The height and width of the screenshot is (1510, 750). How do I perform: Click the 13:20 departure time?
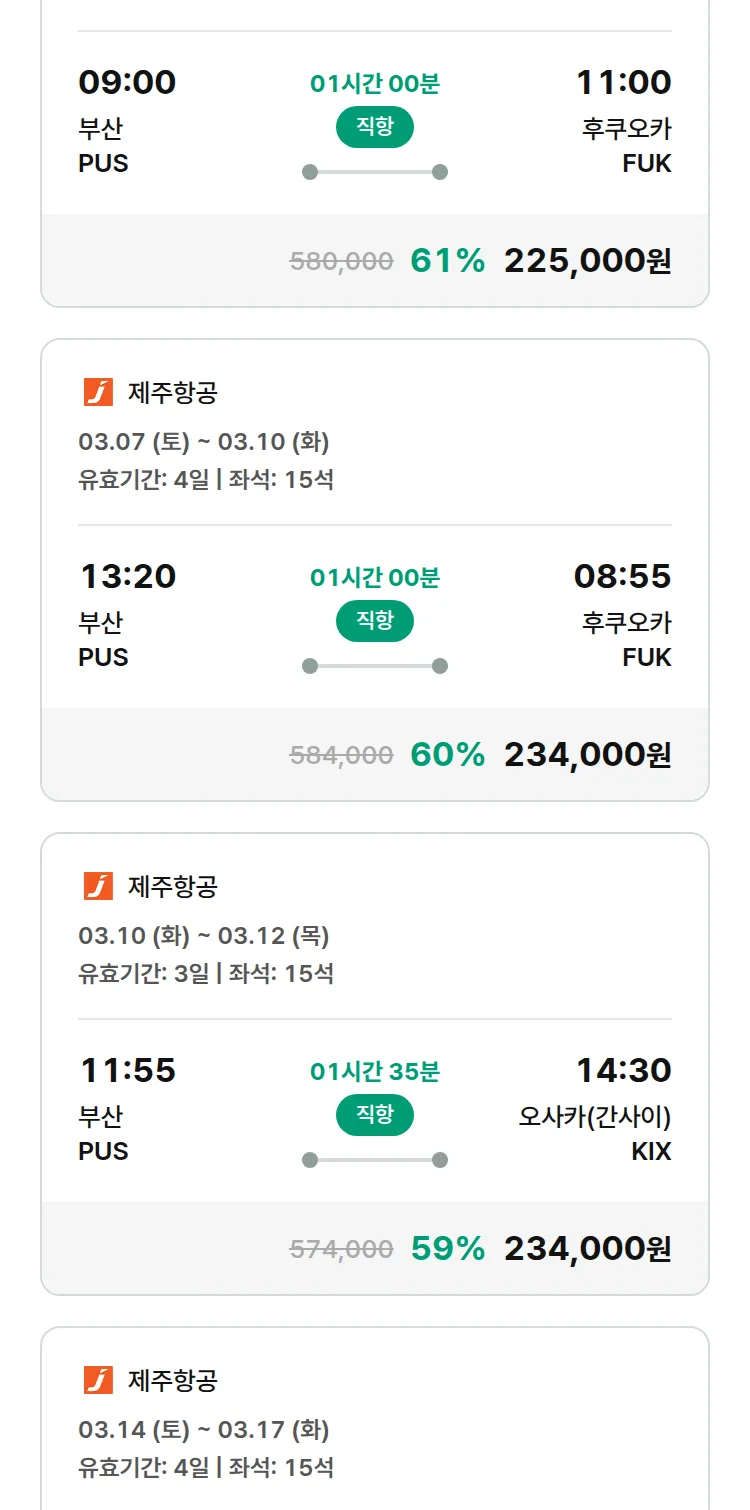click(128, 576)
